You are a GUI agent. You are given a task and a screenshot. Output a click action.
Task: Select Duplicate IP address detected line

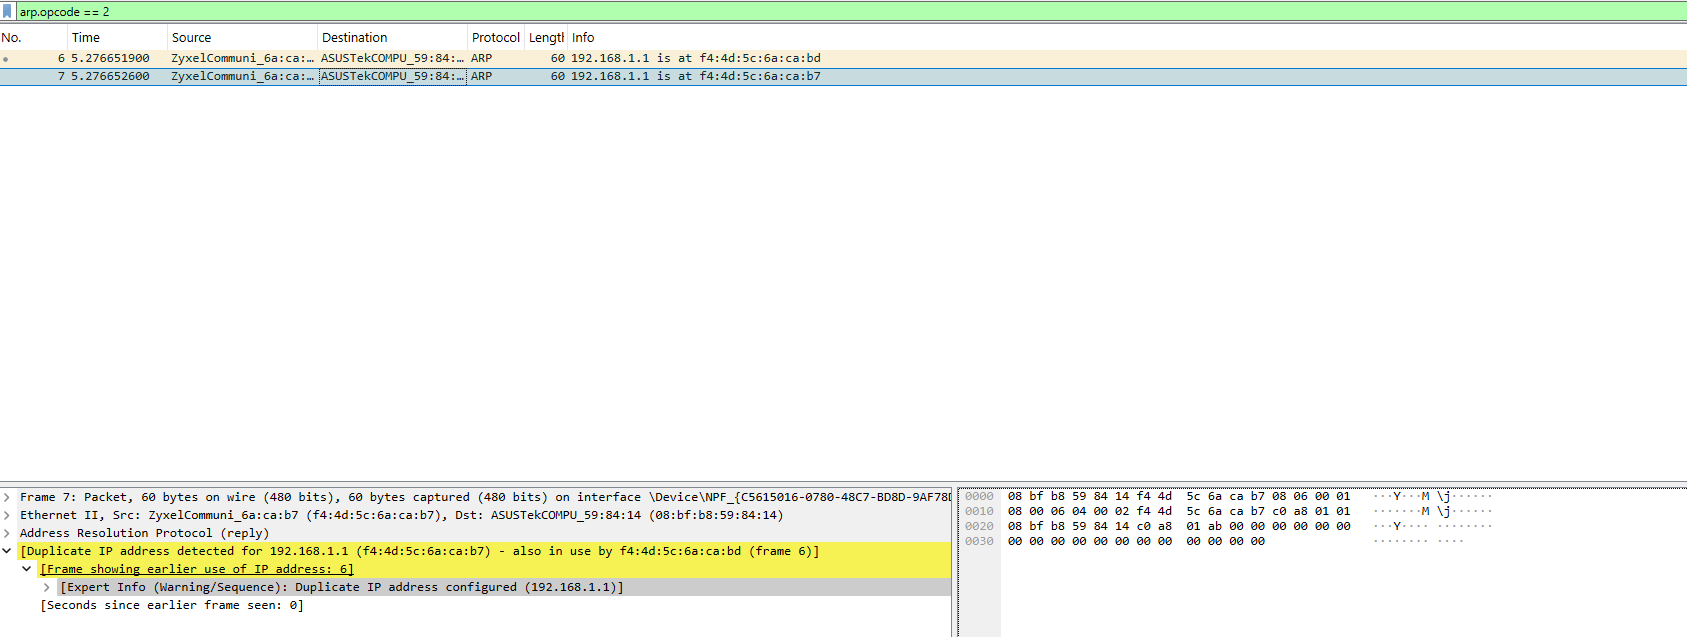420,551
